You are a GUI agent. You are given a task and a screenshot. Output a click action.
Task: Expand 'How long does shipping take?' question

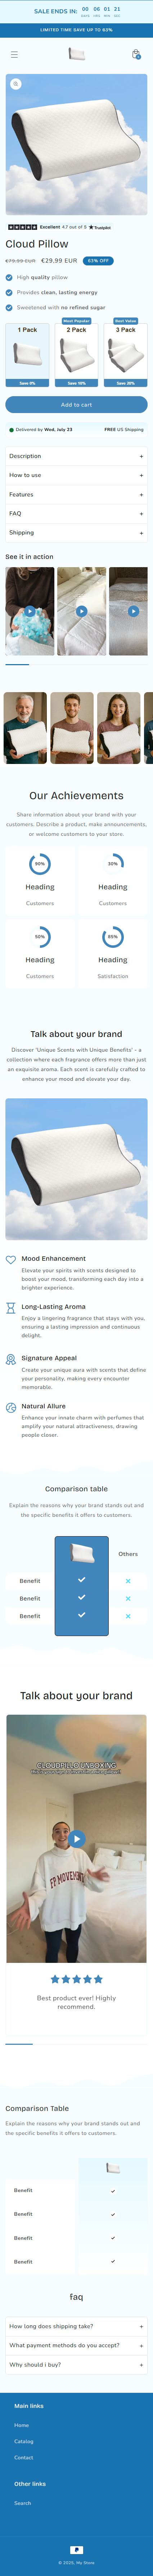click(76, 2326)
